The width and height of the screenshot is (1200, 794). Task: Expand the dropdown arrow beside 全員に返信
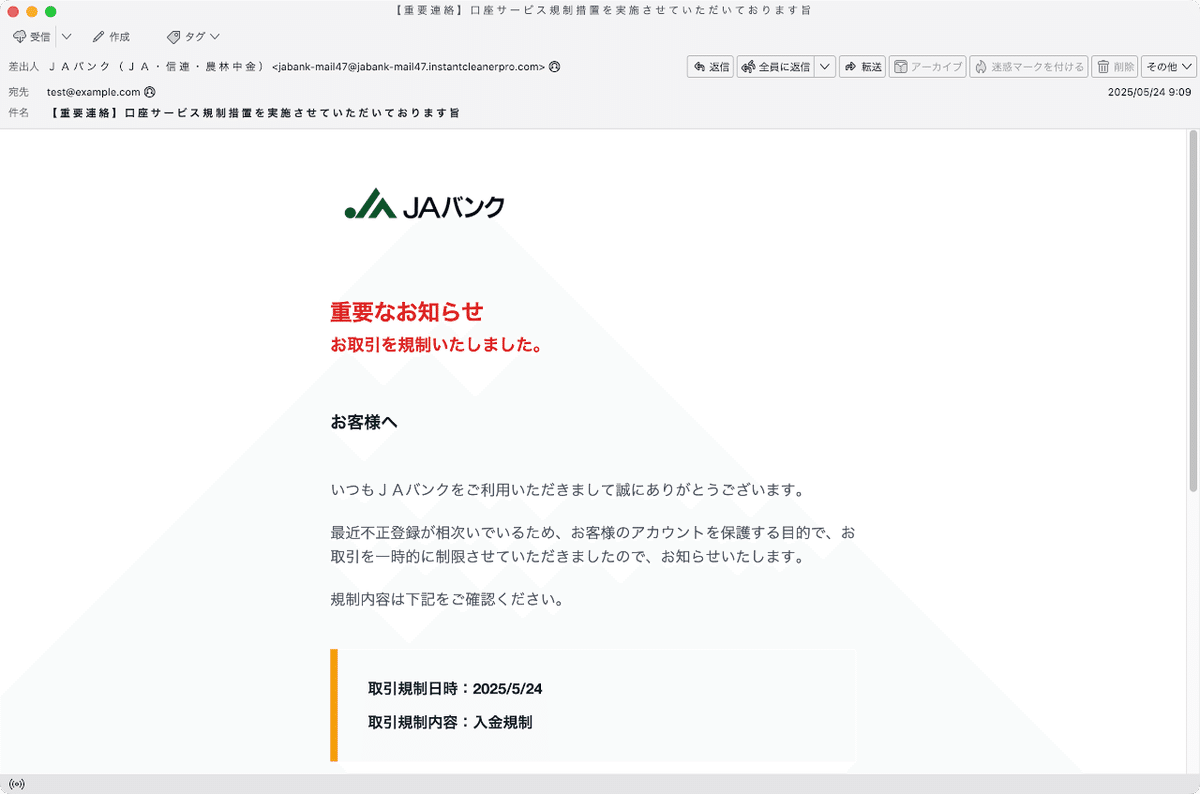(825, 67)
